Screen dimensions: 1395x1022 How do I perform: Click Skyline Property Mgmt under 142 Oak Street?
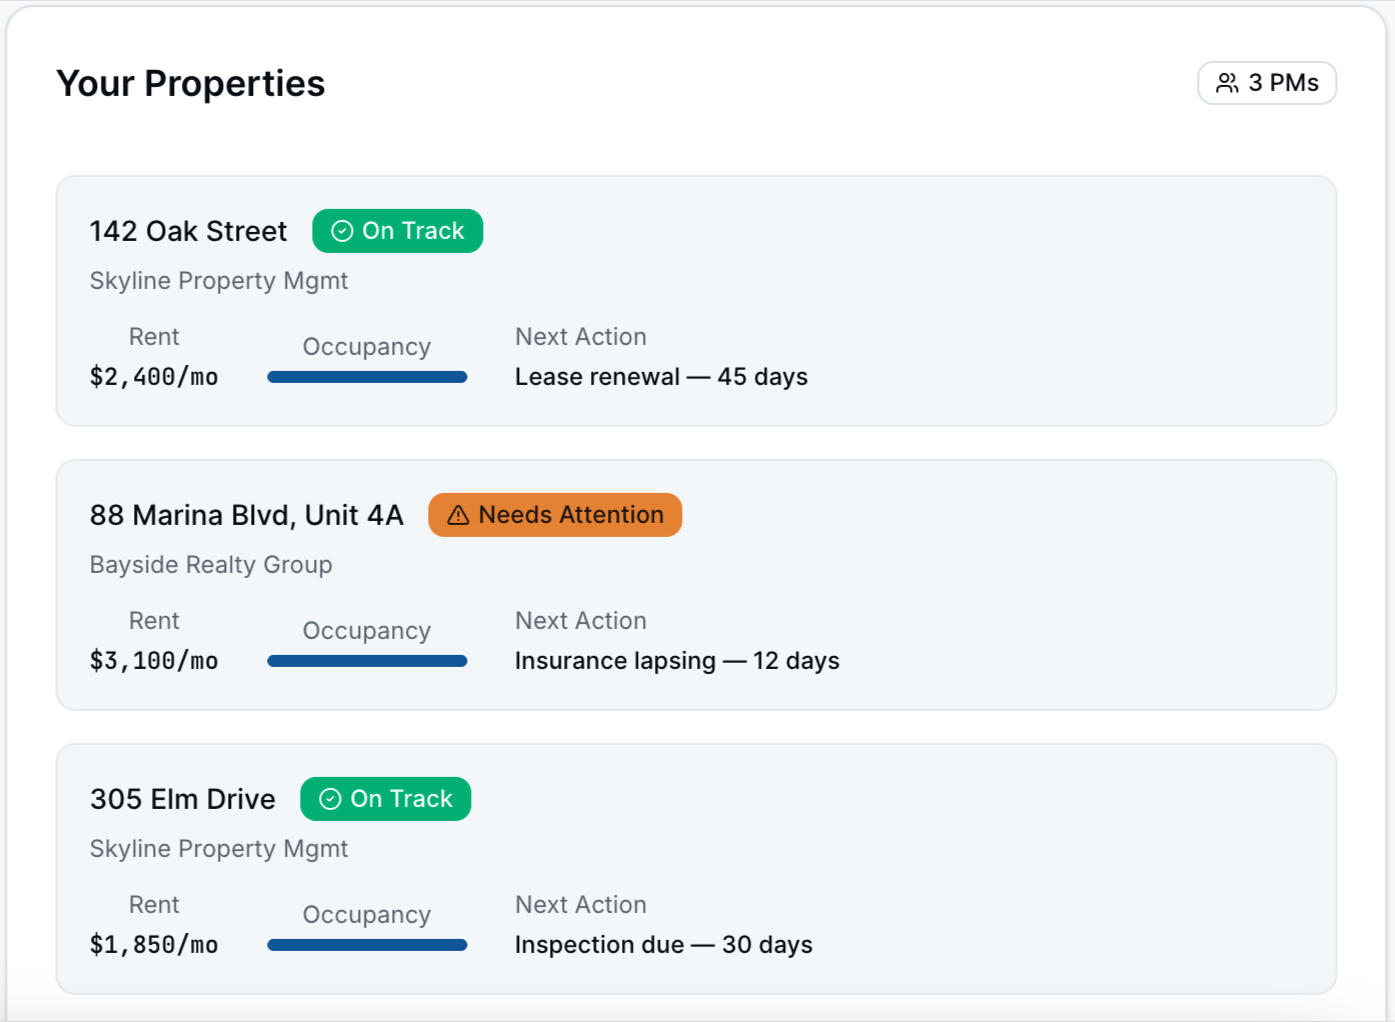click(219, 281)
